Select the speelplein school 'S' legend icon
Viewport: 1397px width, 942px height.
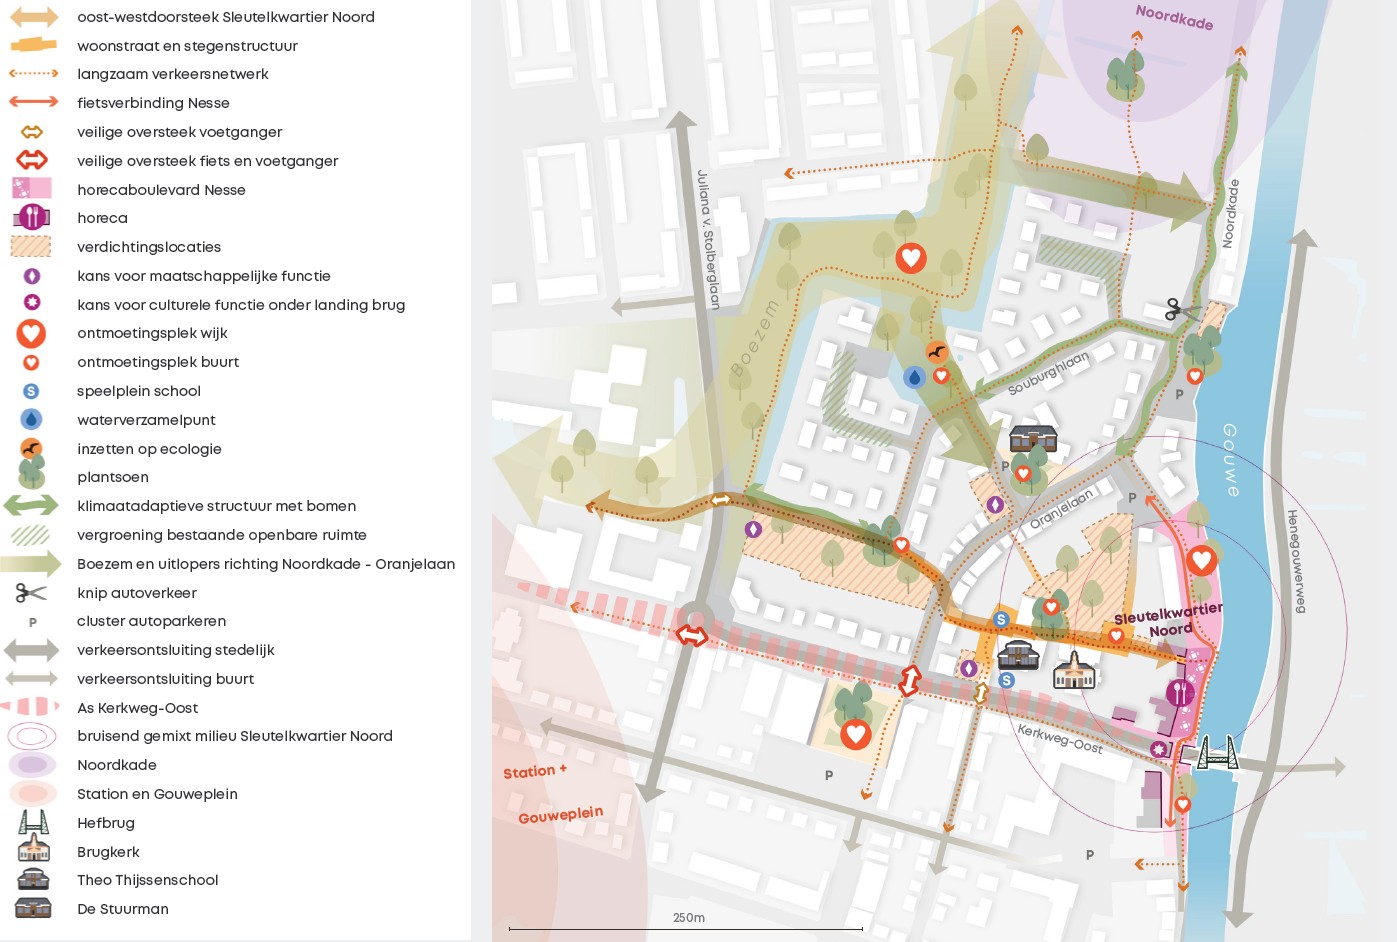[x=31, y=391]
